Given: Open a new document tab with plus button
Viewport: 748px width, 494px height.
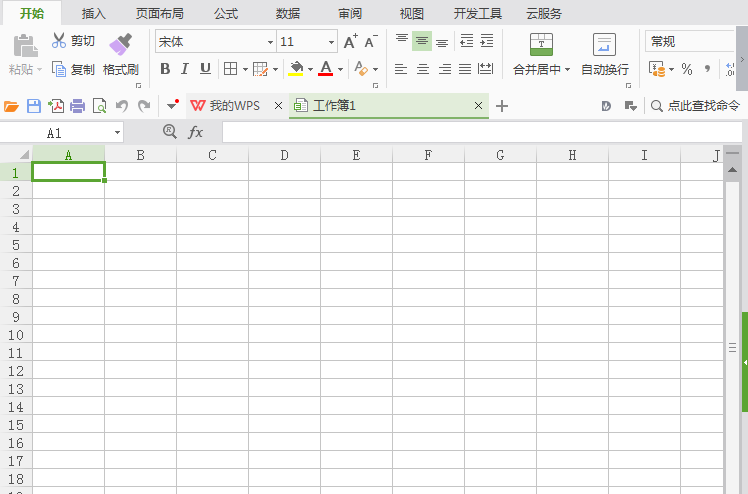Looking at the screenshot, I should pyautogui.click(x=501, y=106).
